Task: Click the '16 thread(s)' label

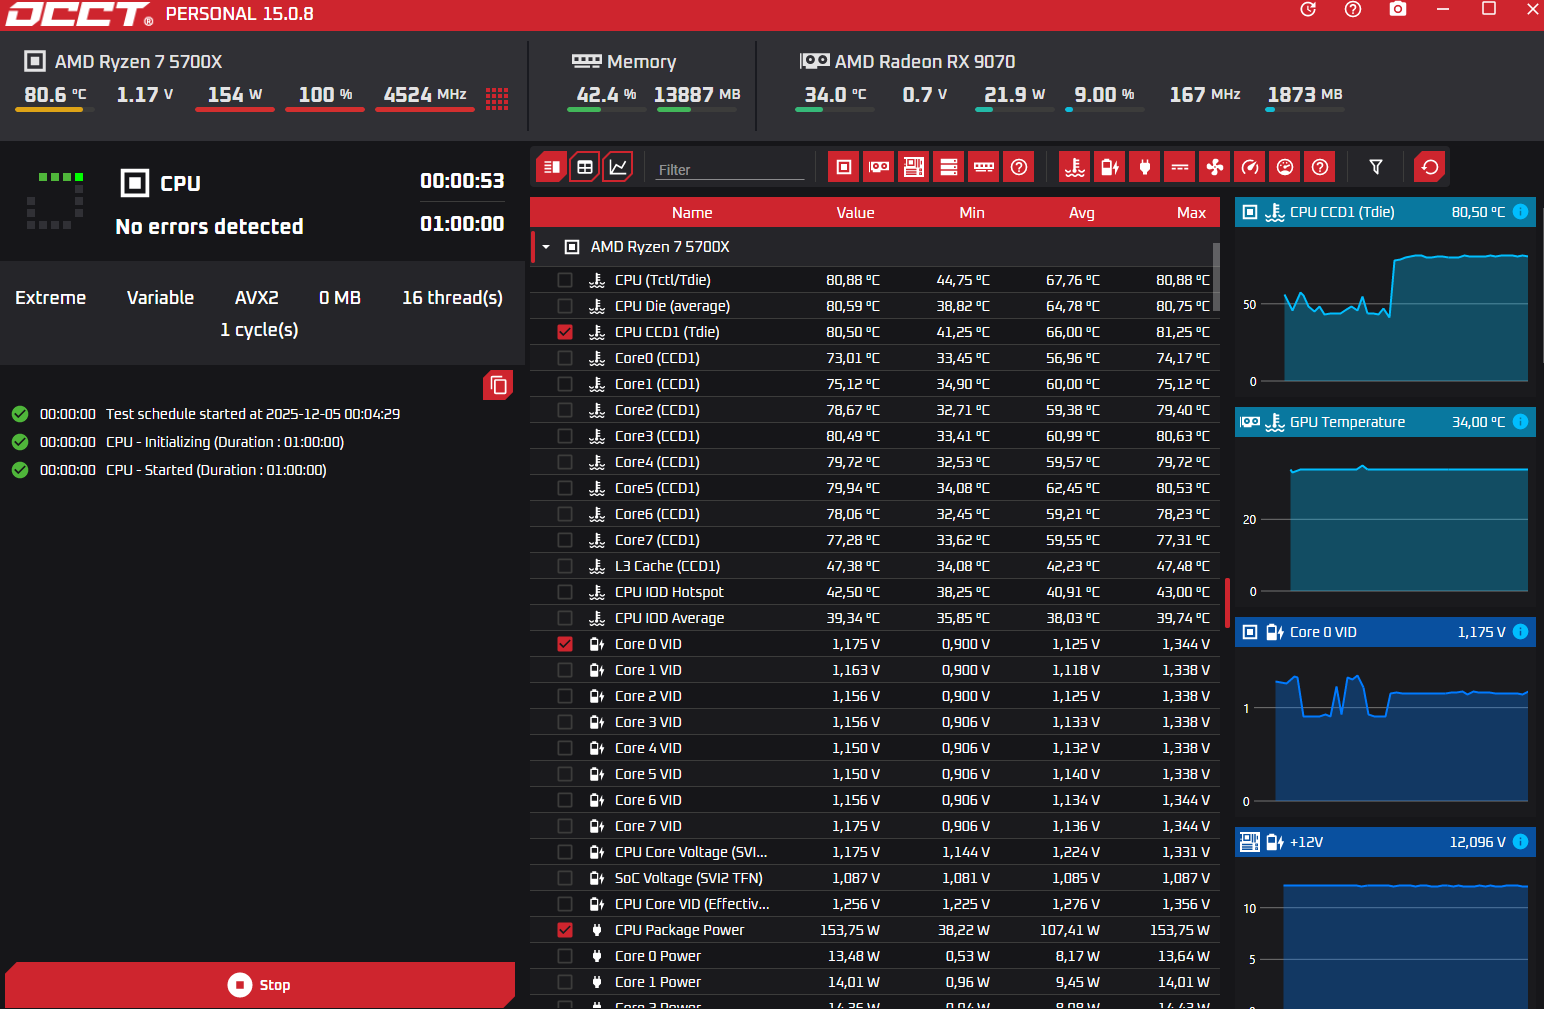Action: point(452,298)
